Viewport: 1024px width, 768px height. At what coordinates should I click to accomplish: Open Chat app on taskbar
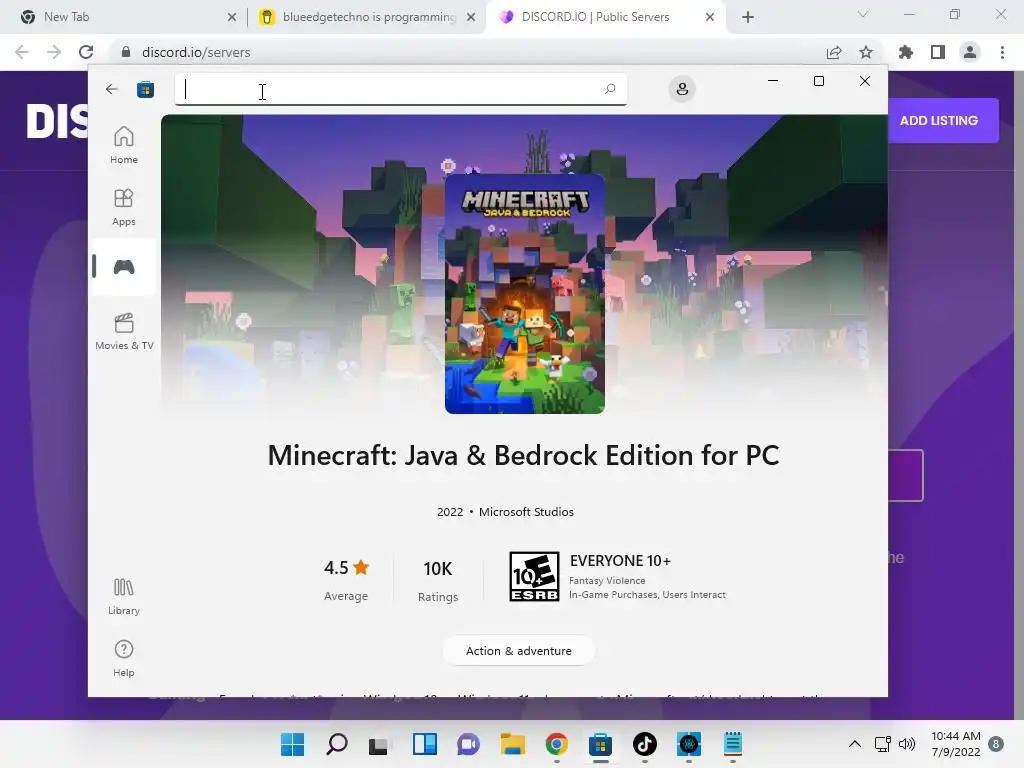(x=468, y=744)
